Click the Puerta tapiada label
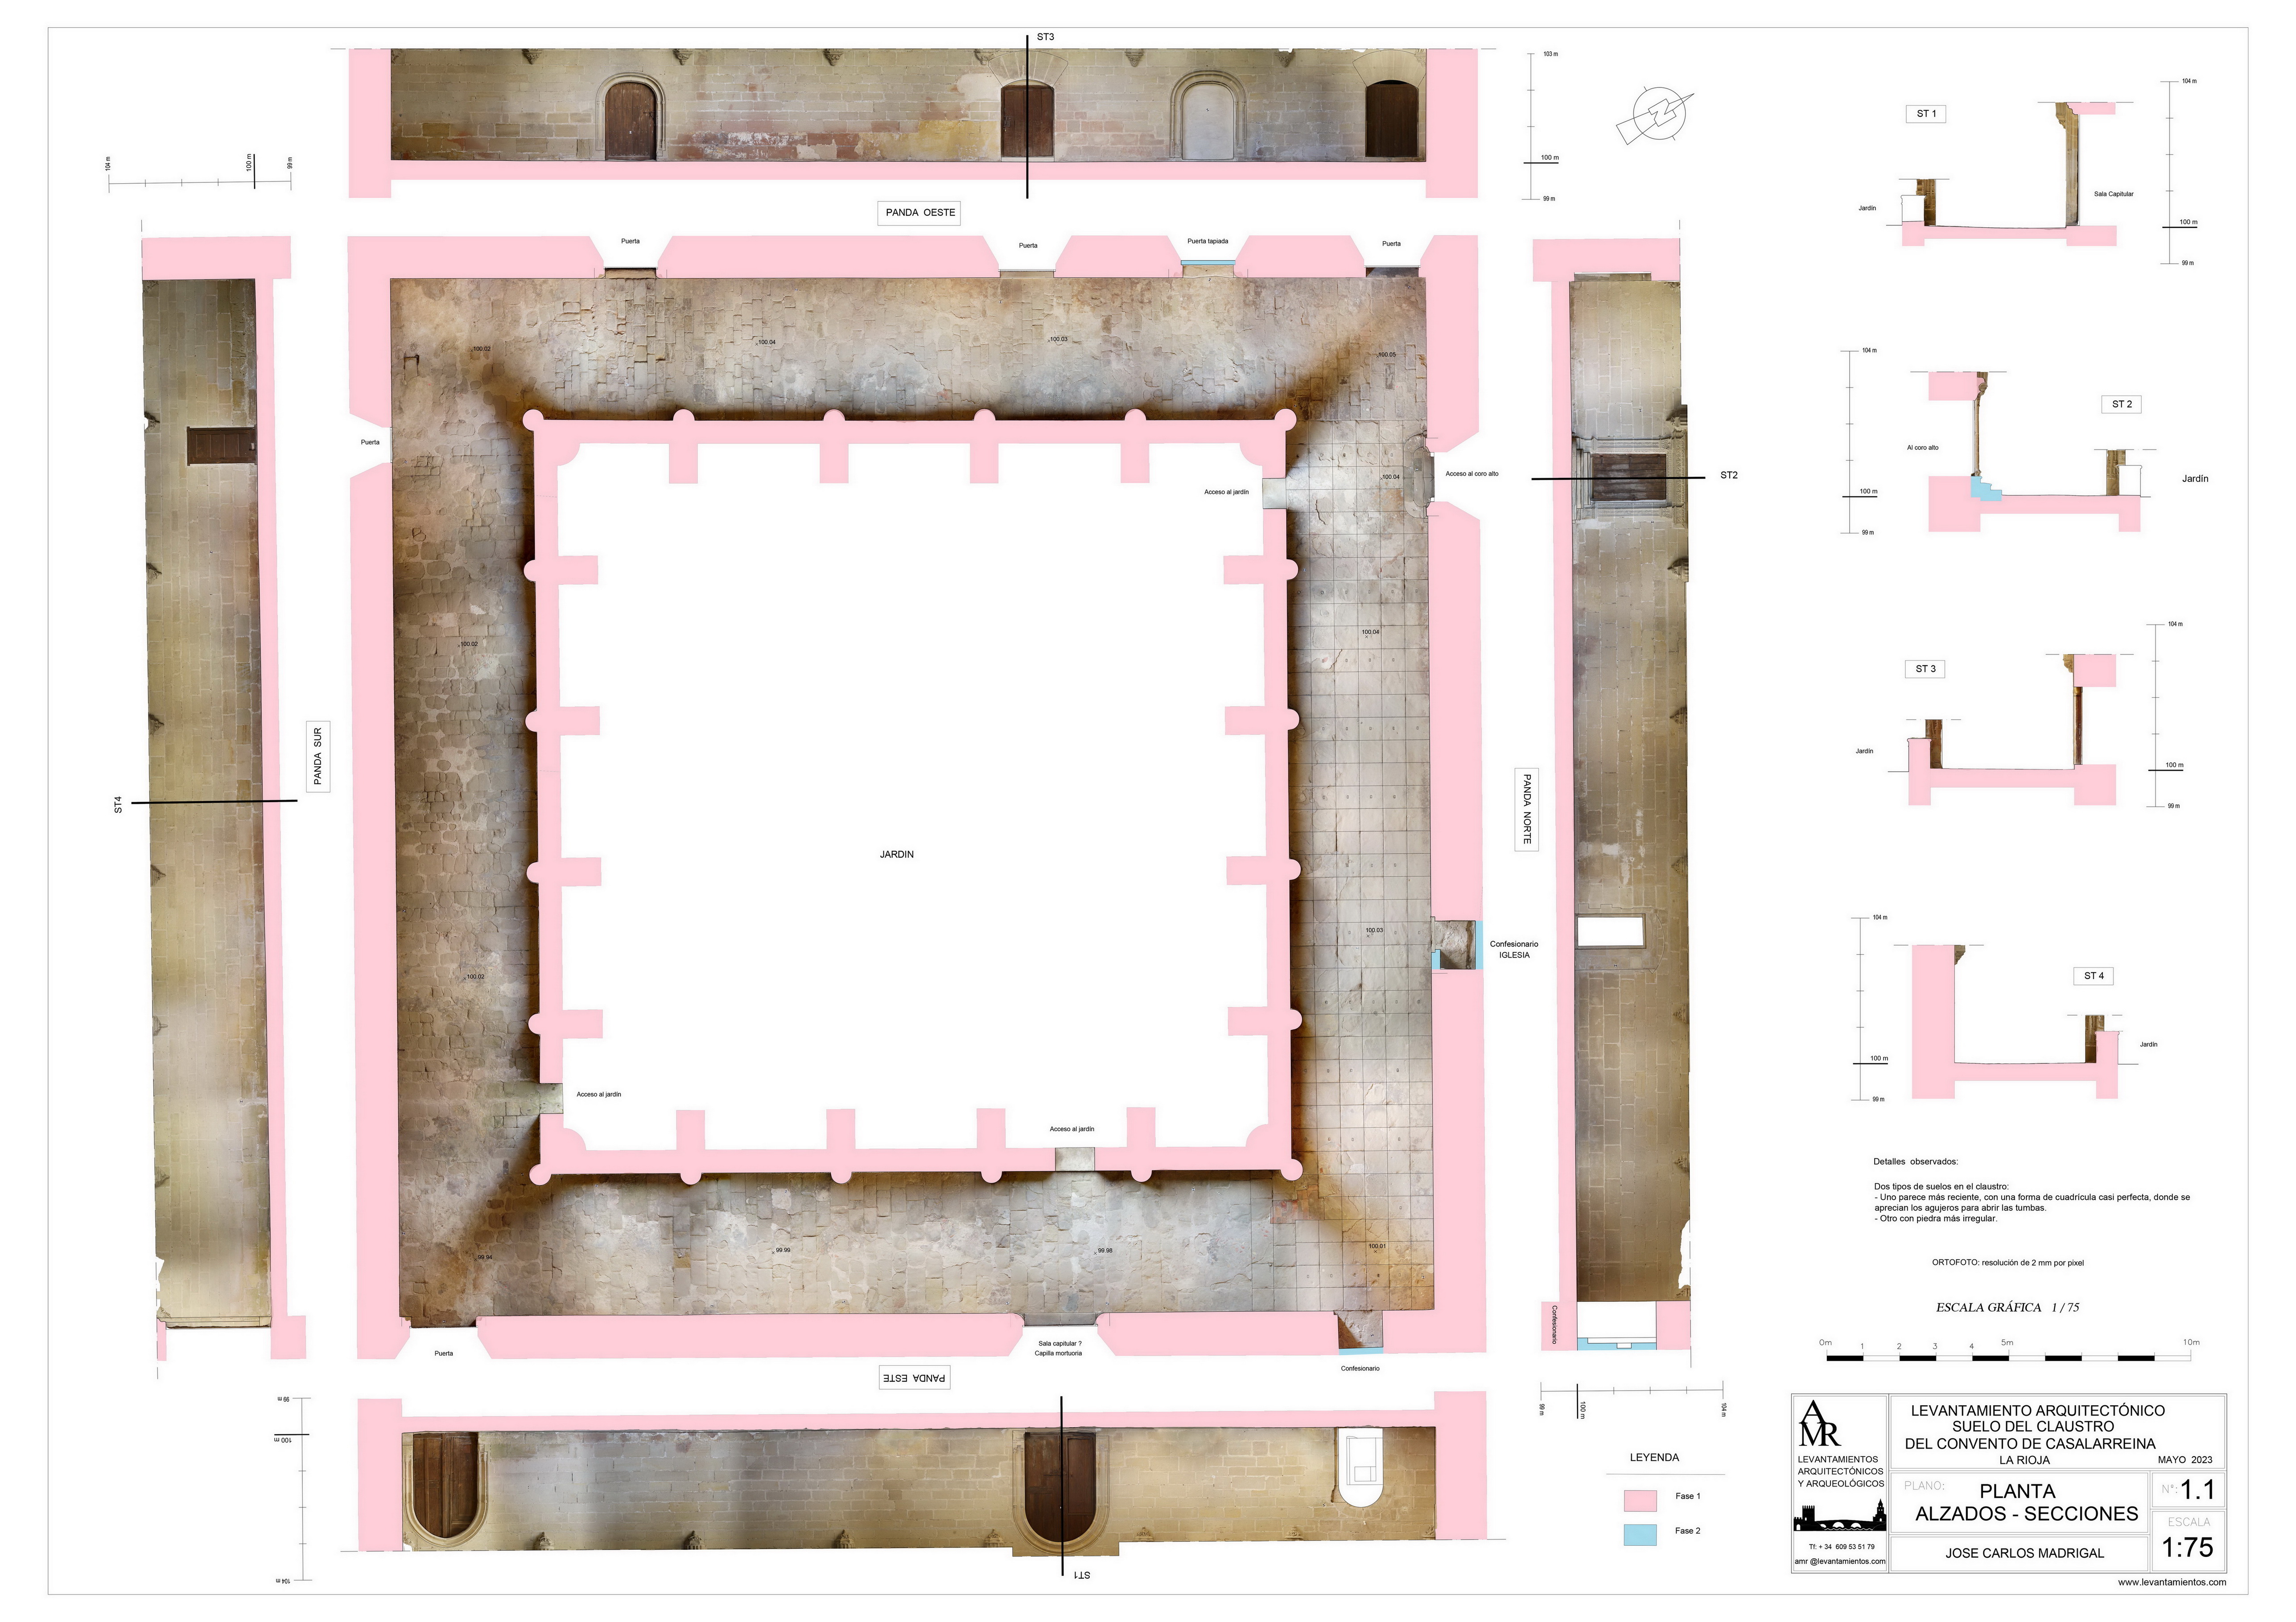This screenshot has width=2296, height=1622. tap(1207, 241)
